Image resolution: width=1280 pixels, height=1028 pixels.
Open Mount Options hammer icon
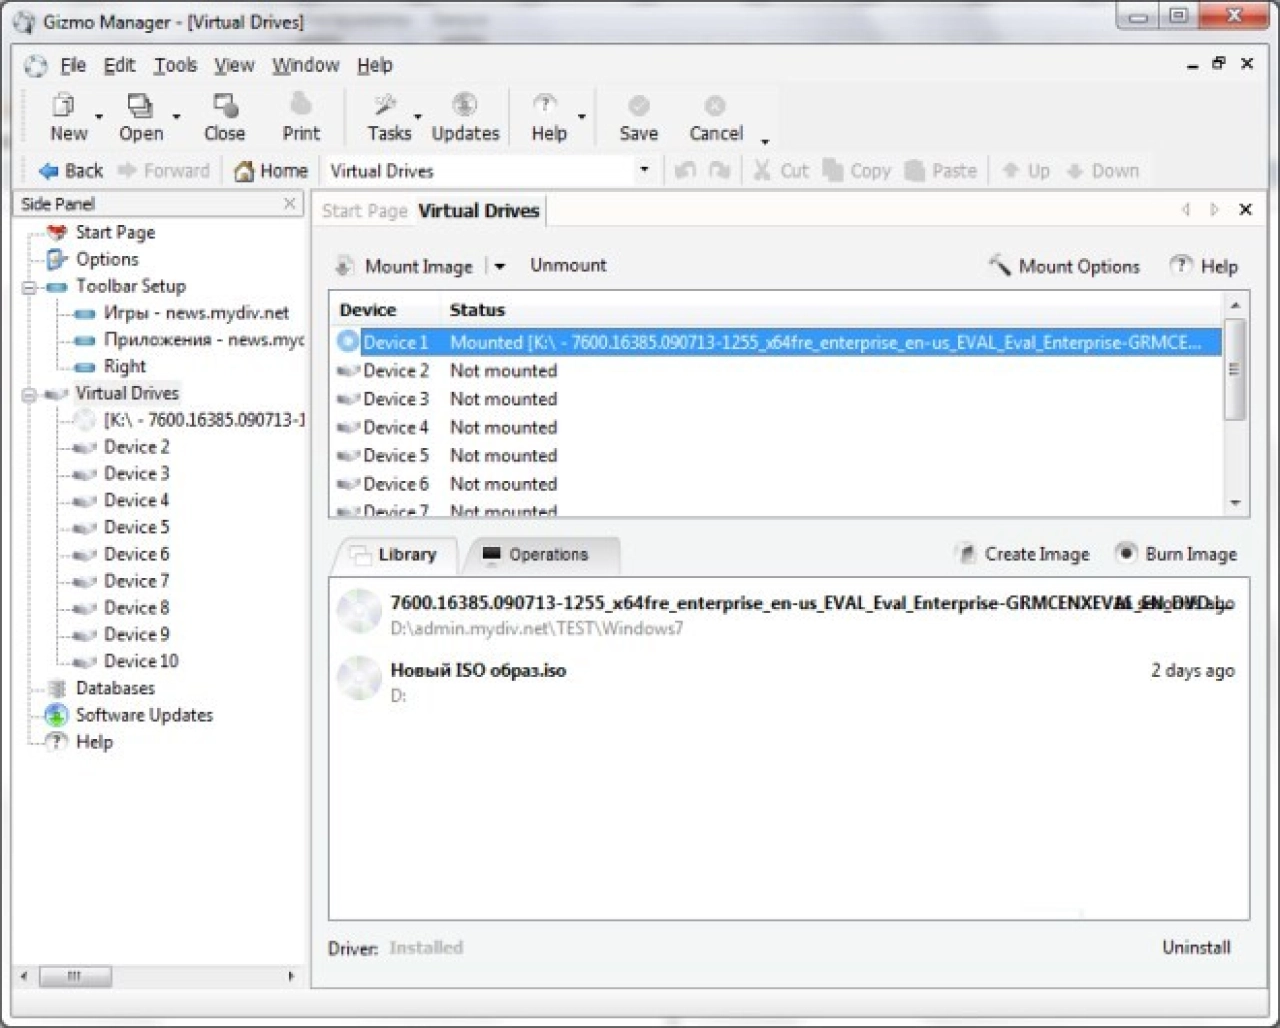[999, 266]
